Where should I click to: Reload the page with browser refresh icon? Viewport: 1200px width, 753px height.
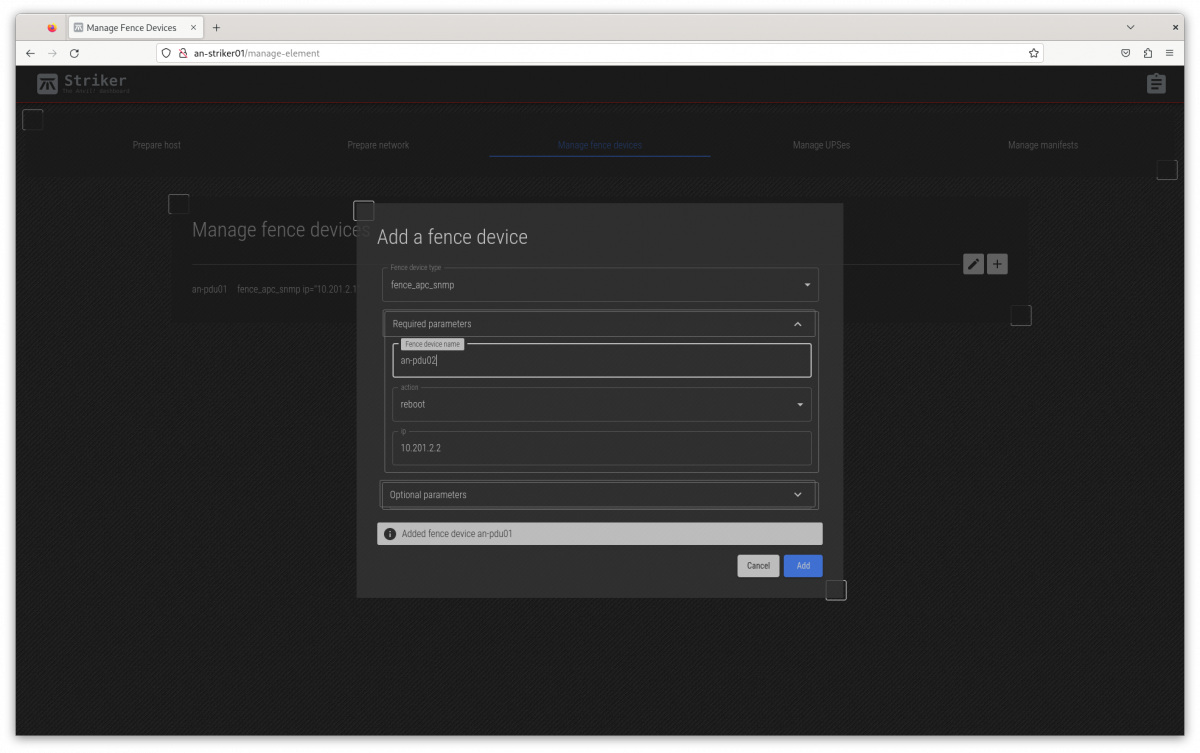[x=74, y=53]
